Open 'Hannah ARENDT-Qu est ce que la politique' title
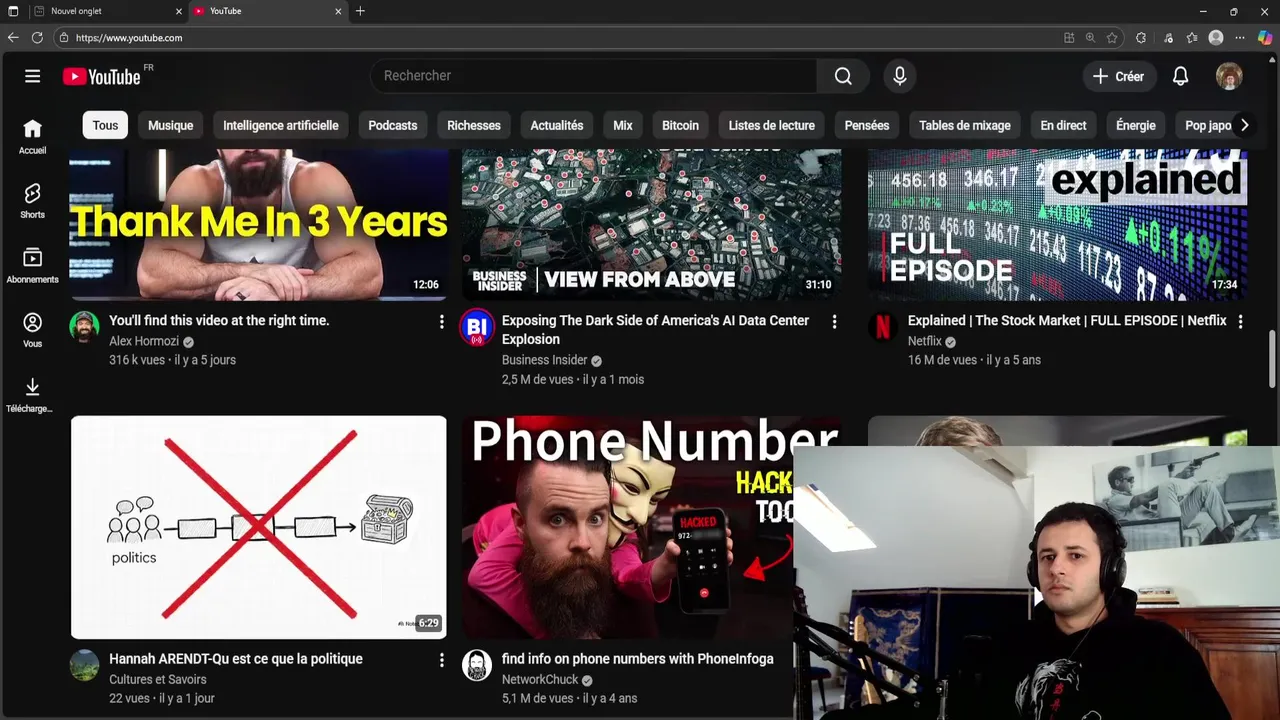This screenshot has height=720, width=1280. coord(236,659)
